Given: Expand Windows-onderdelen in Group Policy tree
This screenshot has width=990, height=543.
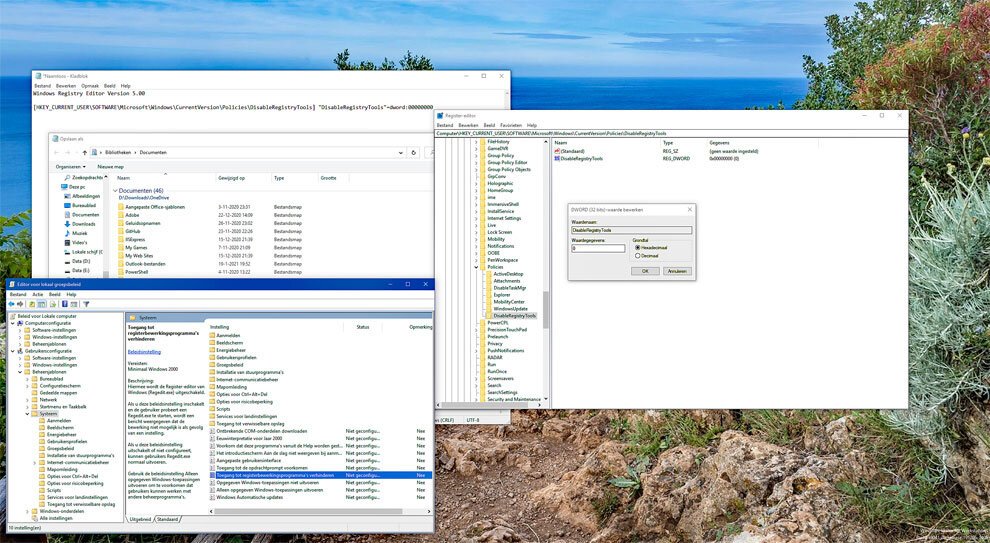Looking at the screenshot, I should [27, 511].
